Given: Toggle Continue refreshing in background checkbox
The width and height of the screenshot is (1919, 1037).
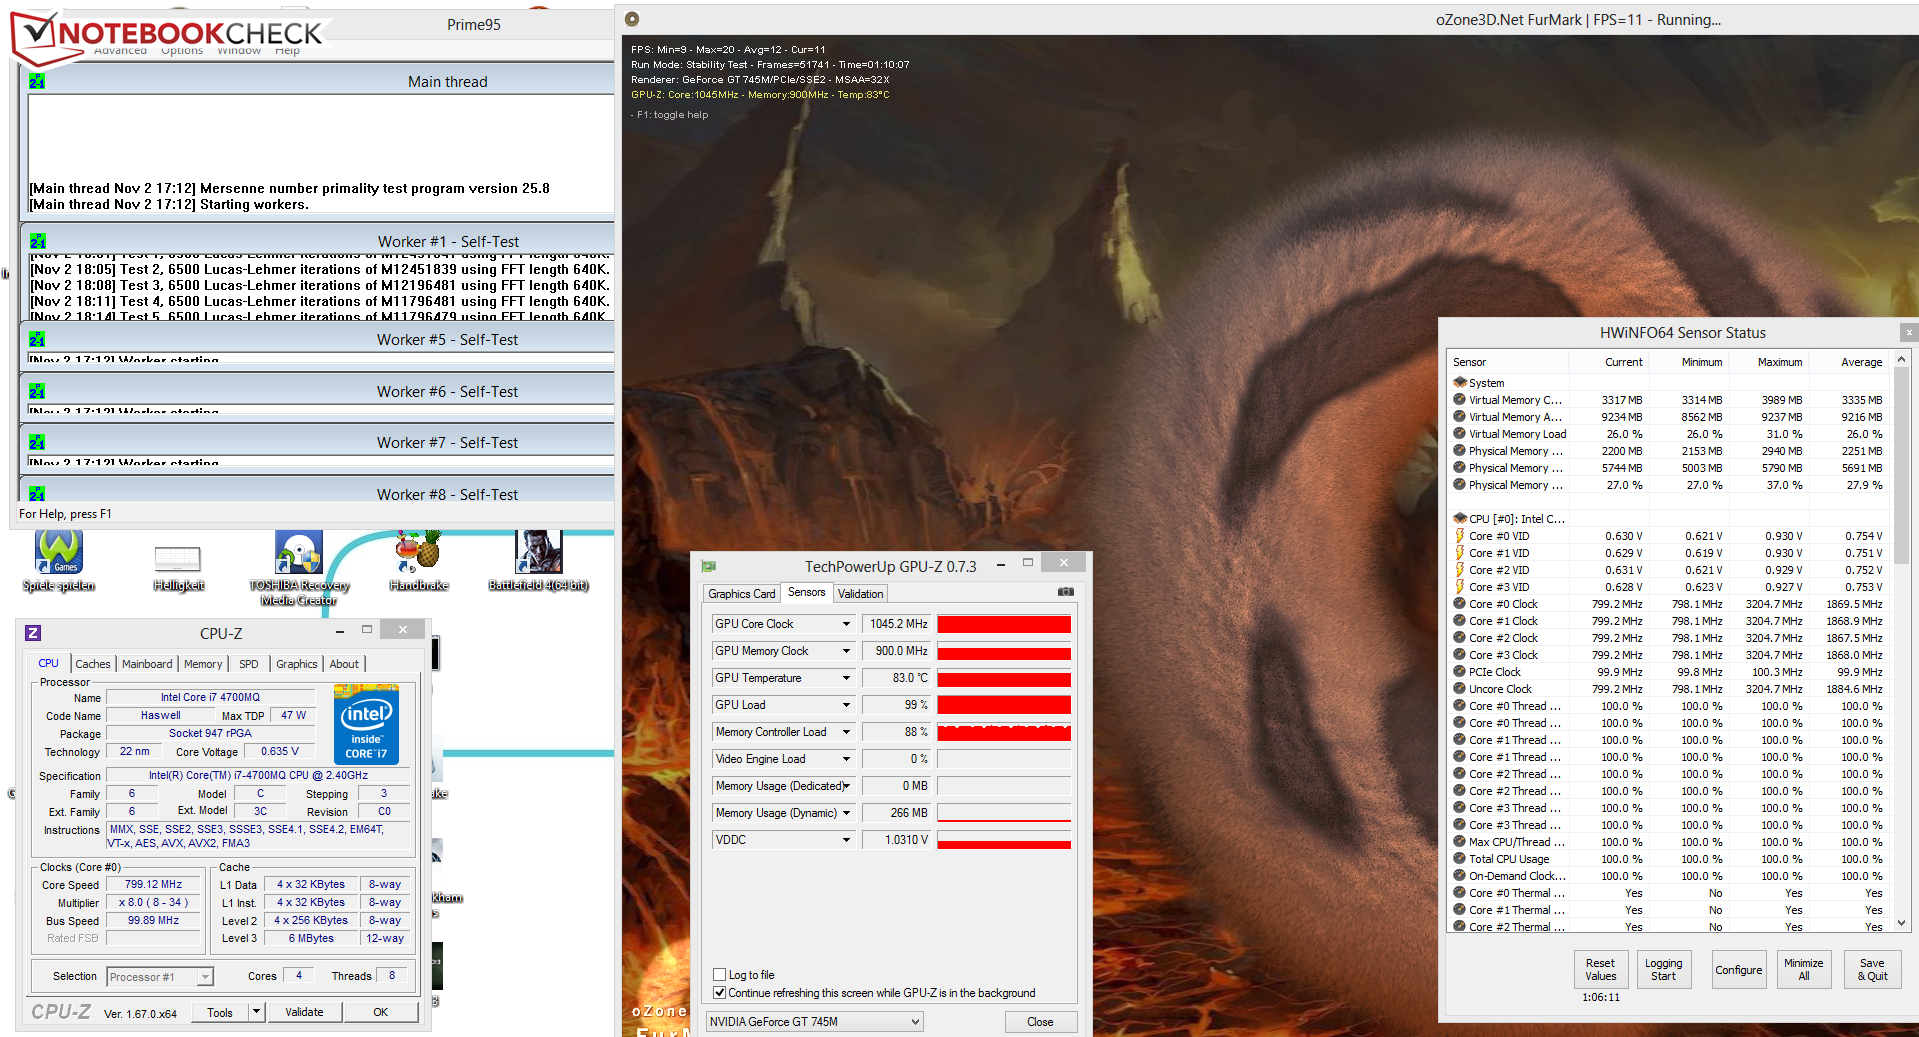Looking at the screenshot, I should point(719,993).
